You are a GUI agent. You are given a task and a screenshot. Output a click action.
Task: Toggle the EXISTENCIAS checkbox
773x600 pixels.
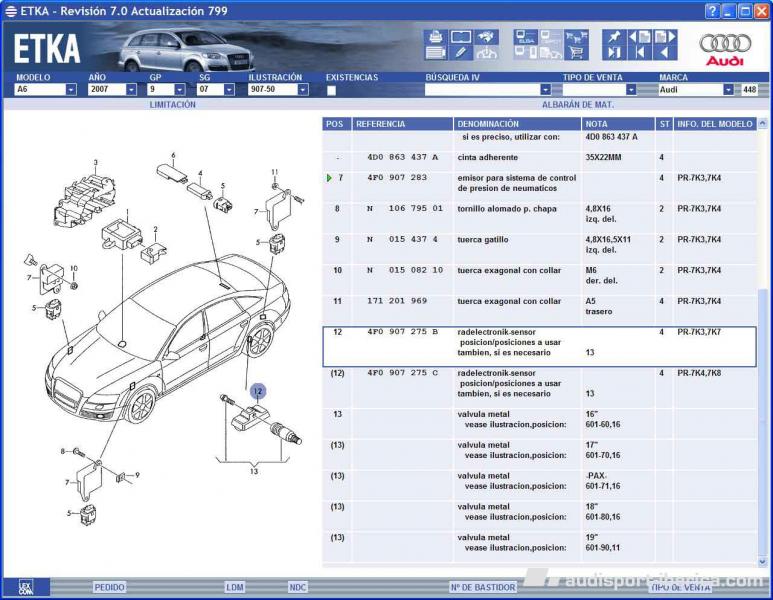click(x=331, y=90)
